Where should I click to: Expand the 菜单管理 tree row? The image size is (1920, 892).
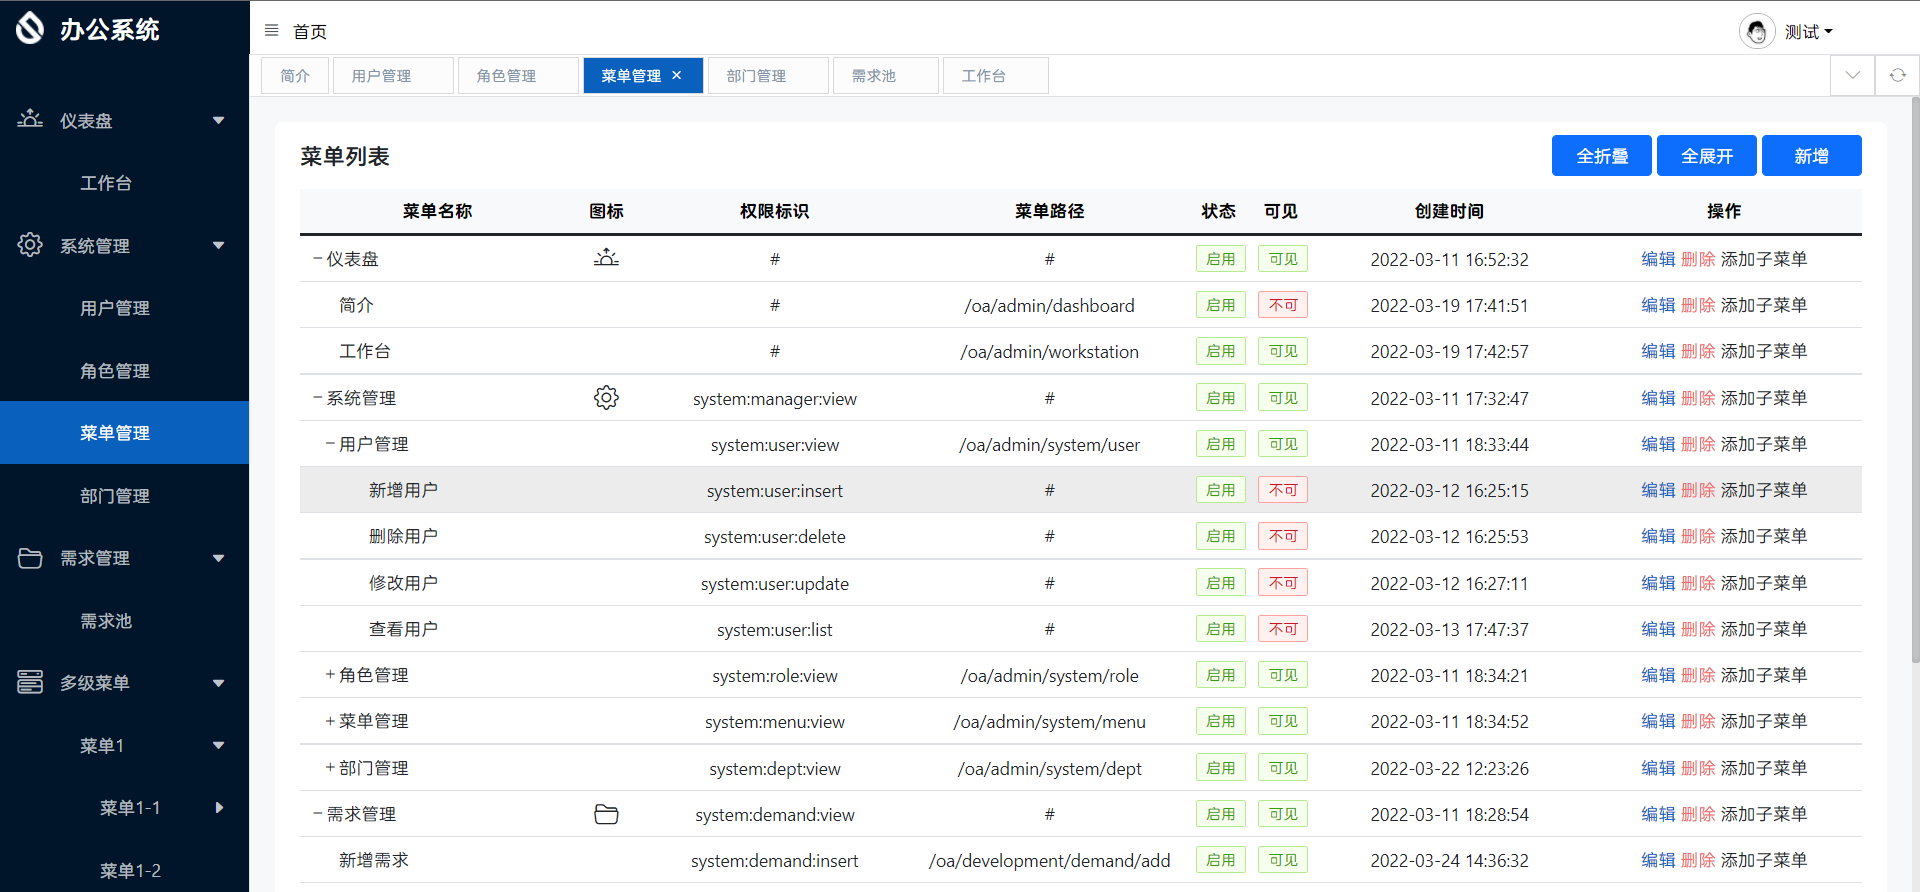click(x=330, y=721)
